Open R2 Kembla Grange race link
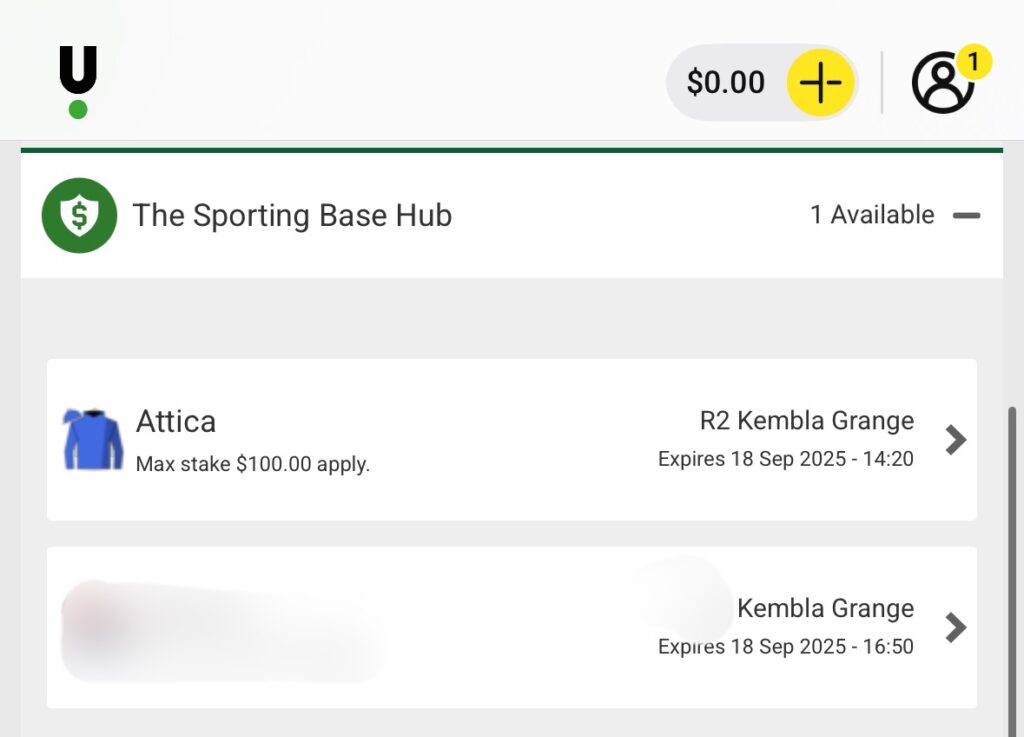 806,421
